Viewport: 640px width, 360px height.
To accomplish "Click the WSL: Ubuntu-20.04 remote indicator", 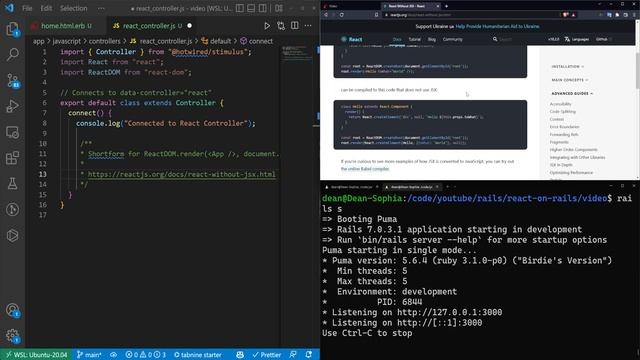I will point(37,355).
